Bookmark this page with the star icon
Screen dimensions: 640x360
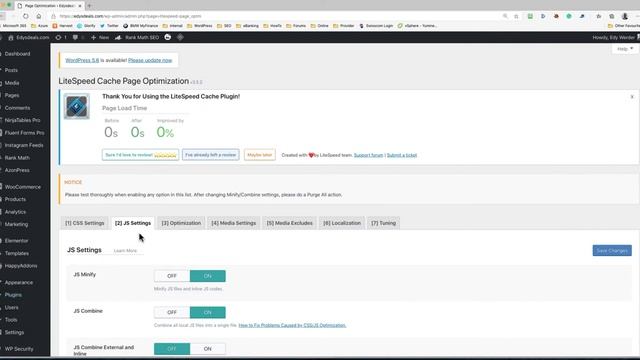[x=516, y=16]
